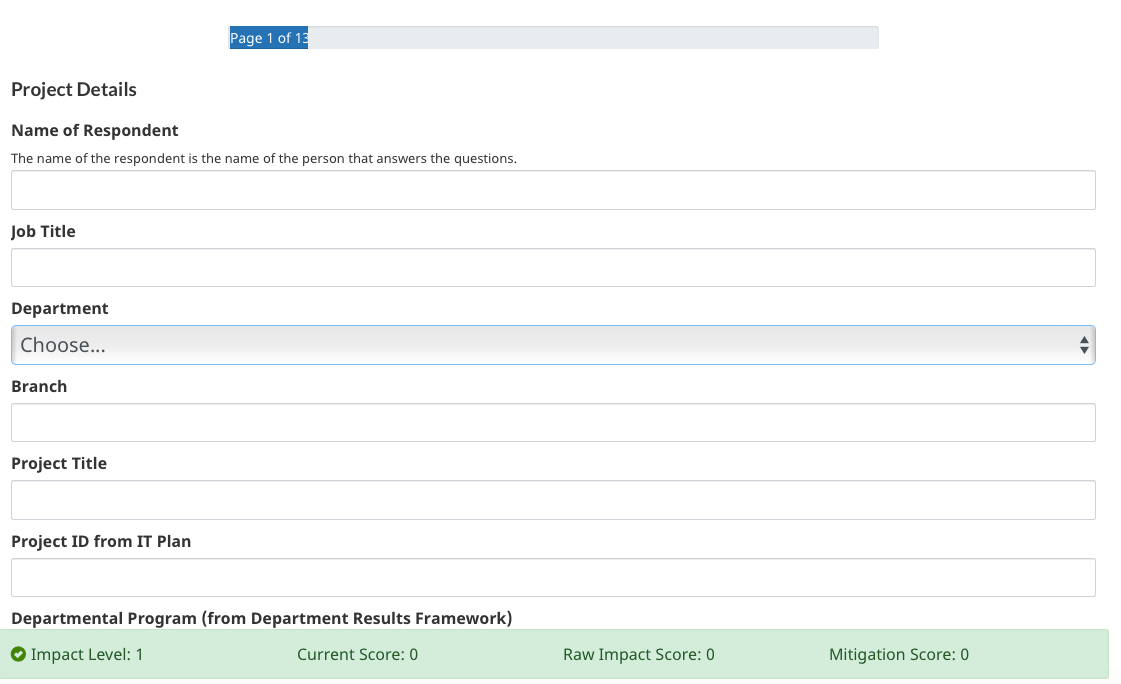
Task: Click the Impact Level: 1 status text
Action: coord(87,655)
